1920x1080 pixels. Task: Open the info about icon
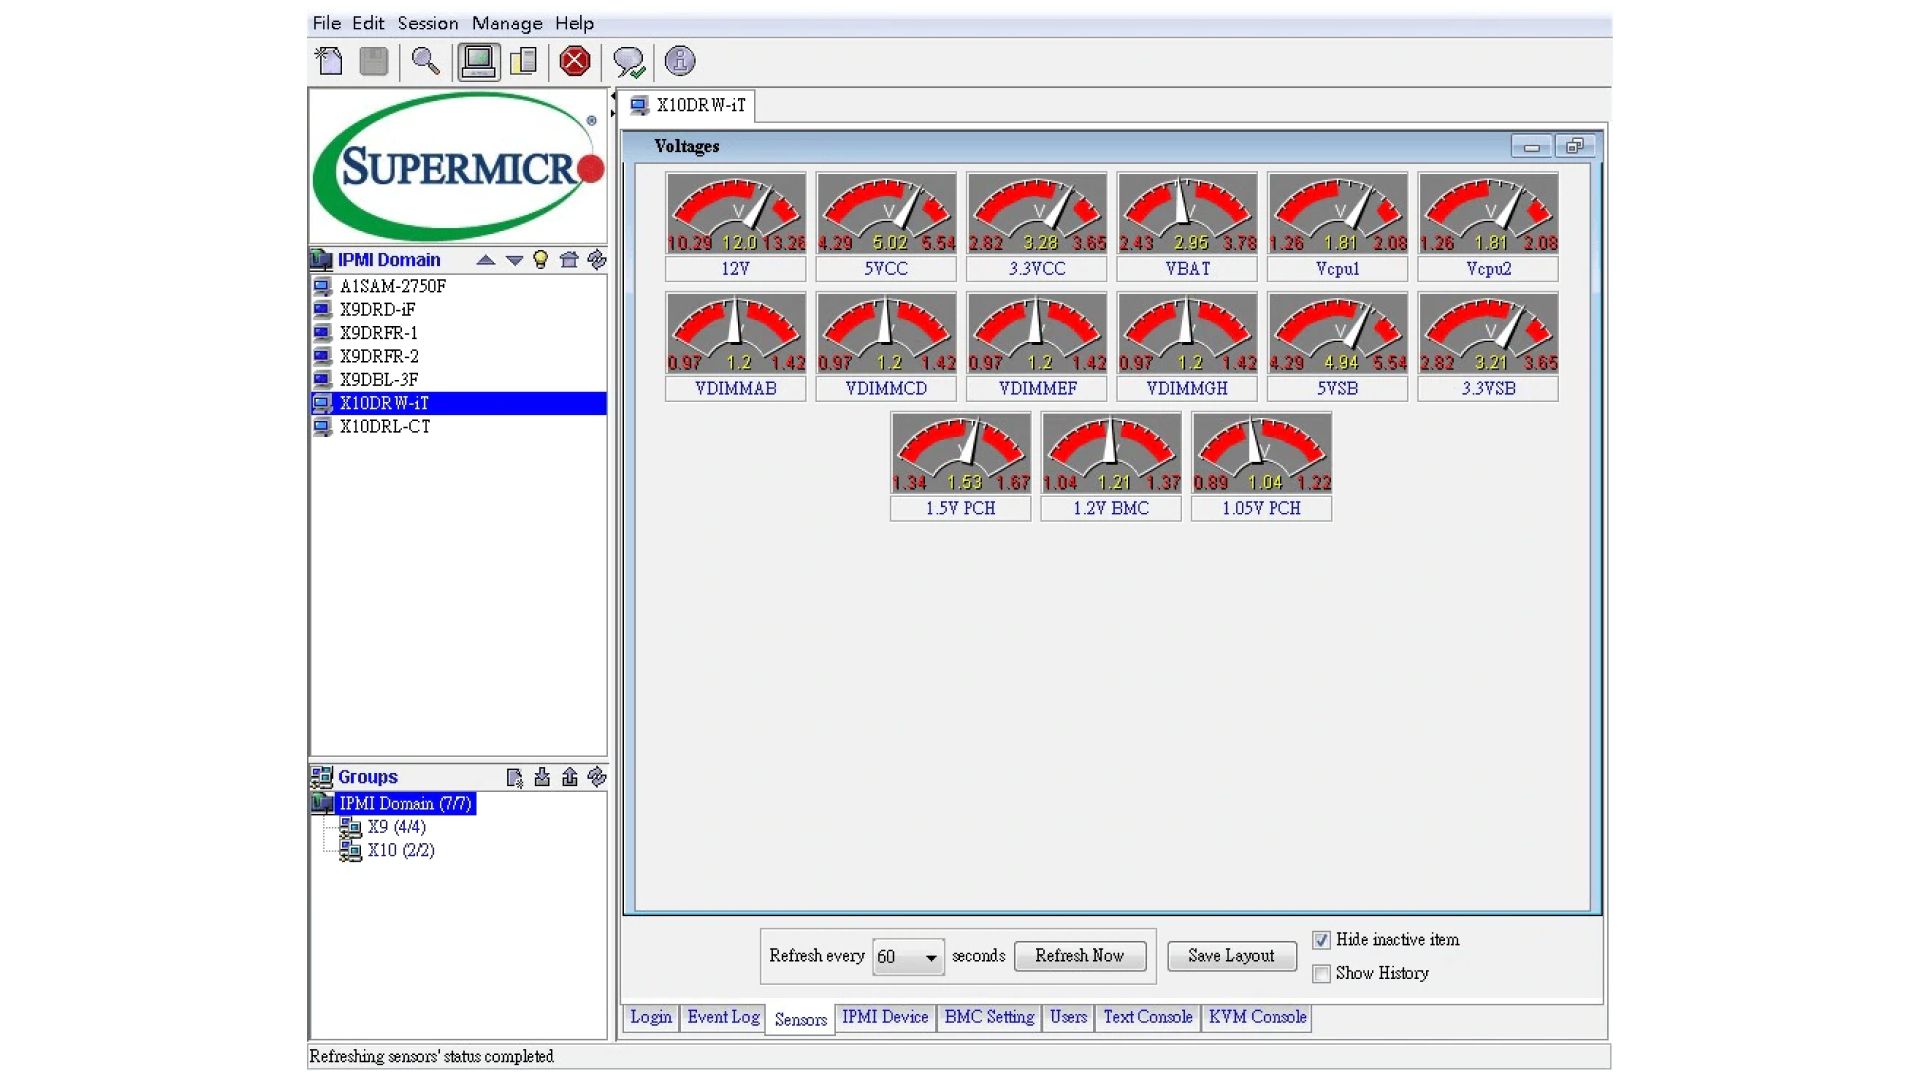tap(680, 62)
